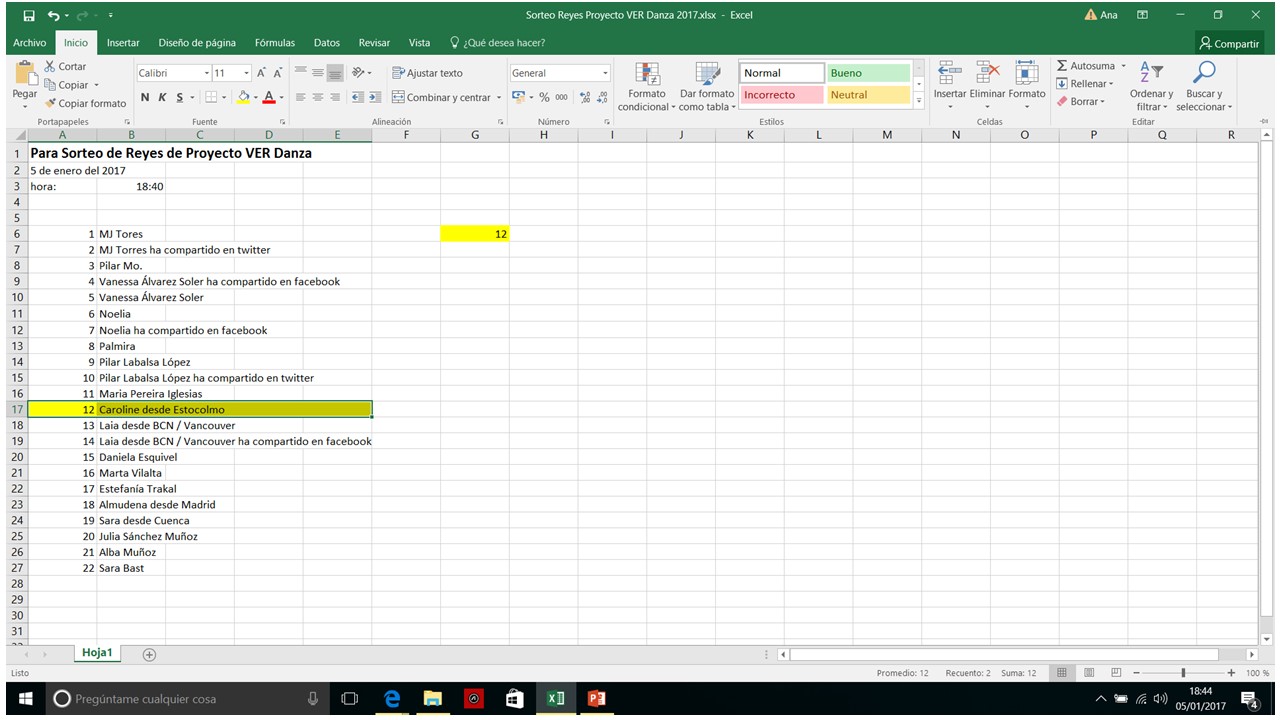Screen dimensions: 1280x720
Task: Open the Calibri font name dropdown
Action: coord(207,73)
